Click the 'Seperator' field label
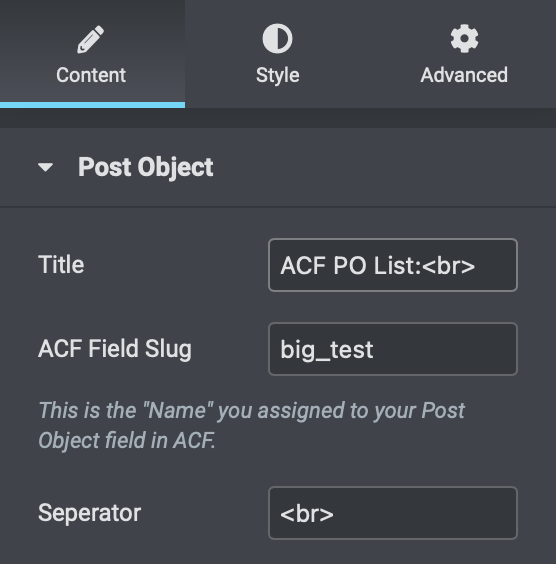This screenshot has width=556, height=564. (90, 513)
